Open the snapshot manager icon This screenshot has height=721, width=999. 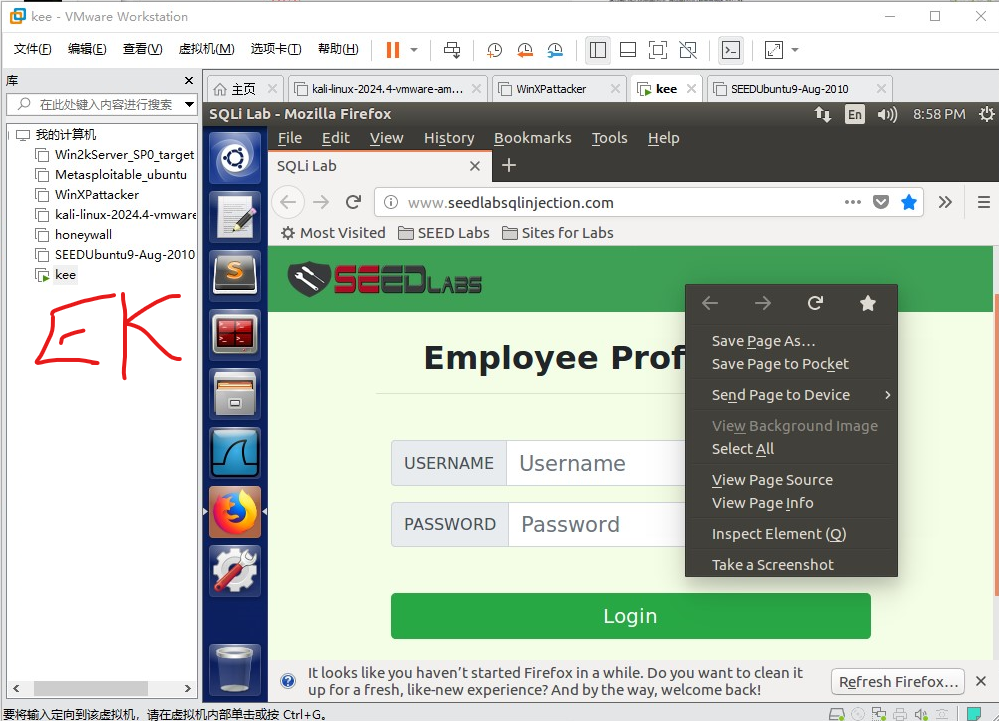pyautogui.click(x=554, y=50)
